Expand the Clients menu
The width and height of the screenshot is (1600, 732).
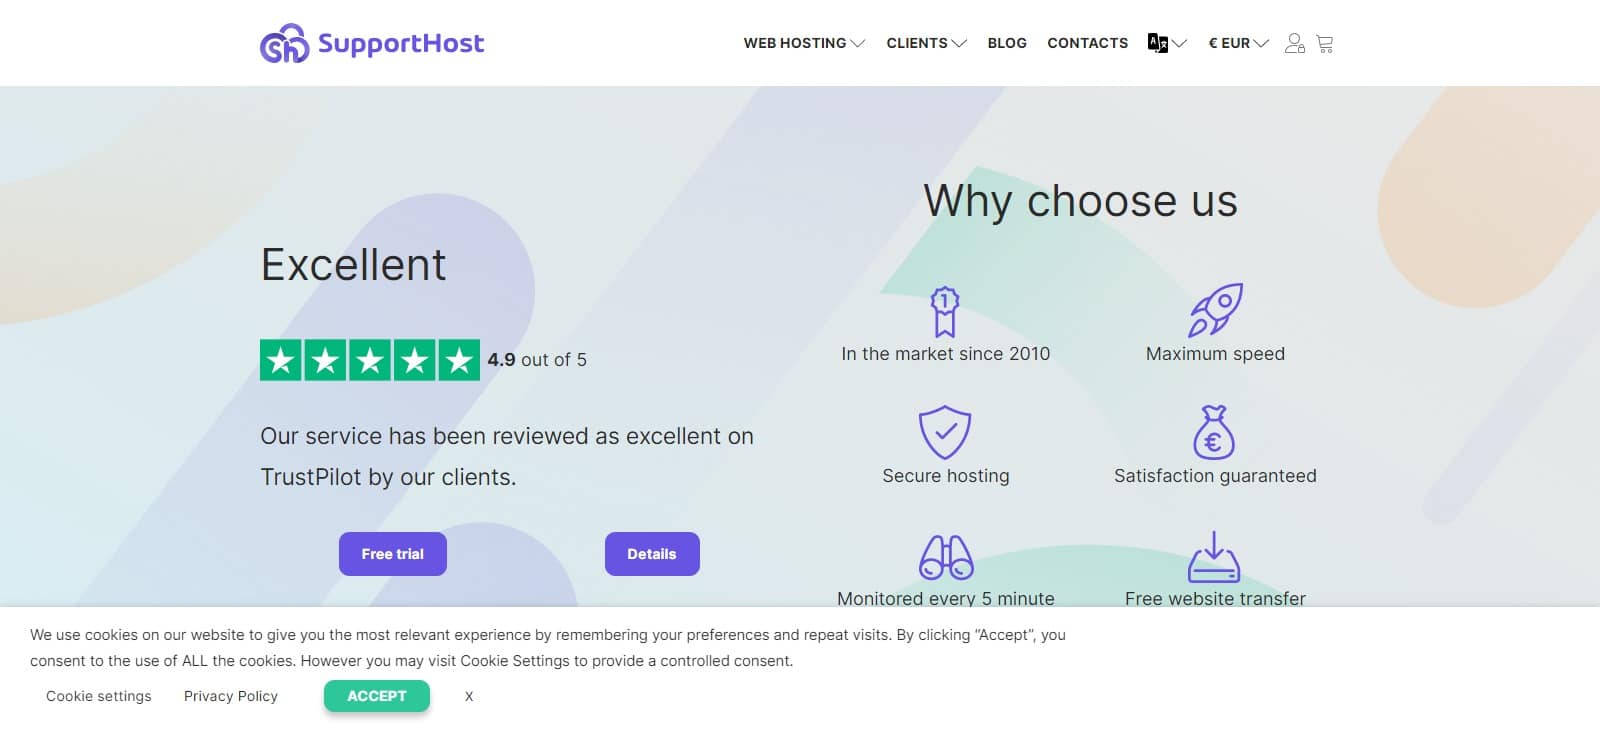(926, 43)
